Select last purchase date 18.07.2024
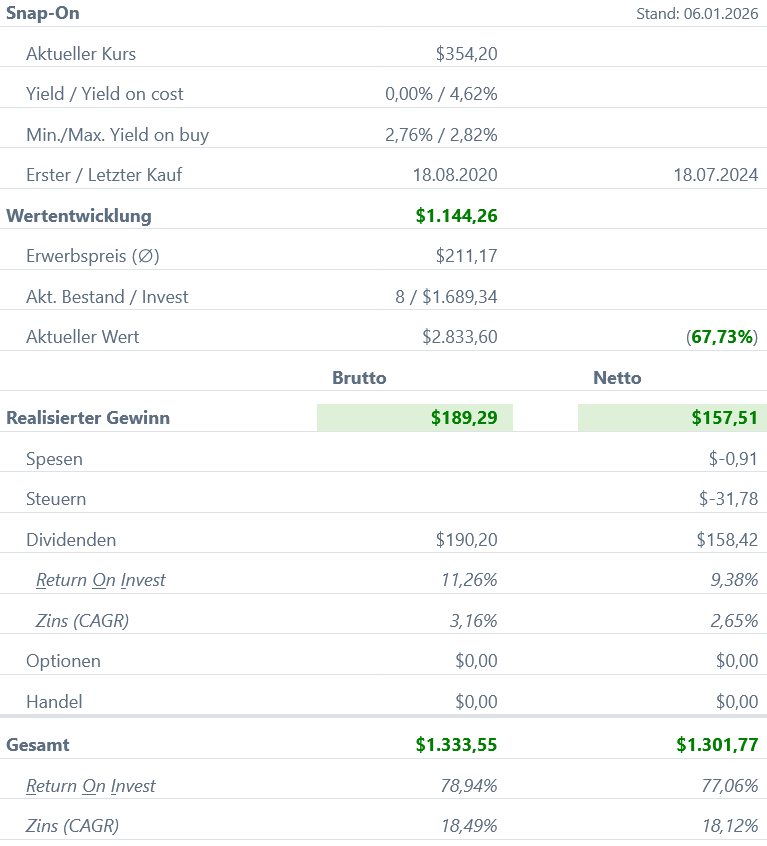767x846 pixels. click(715, 175)
